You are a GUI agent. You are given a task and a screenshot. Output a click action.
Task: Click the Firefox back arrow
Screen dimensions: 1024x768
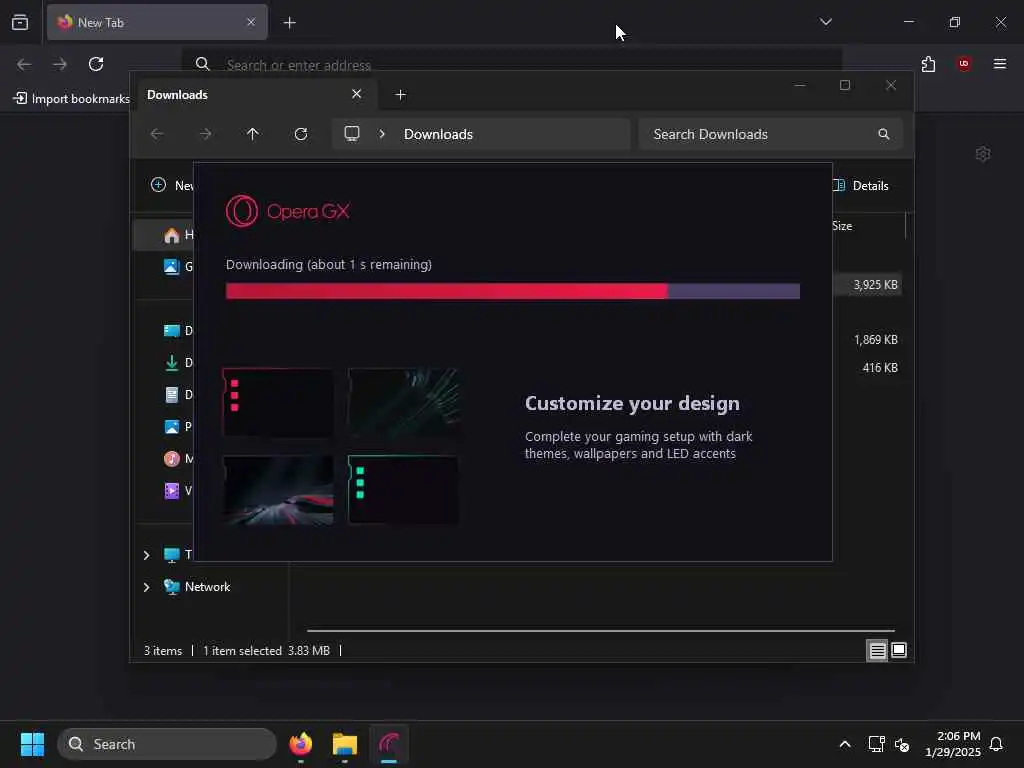[x=24, y=64]
